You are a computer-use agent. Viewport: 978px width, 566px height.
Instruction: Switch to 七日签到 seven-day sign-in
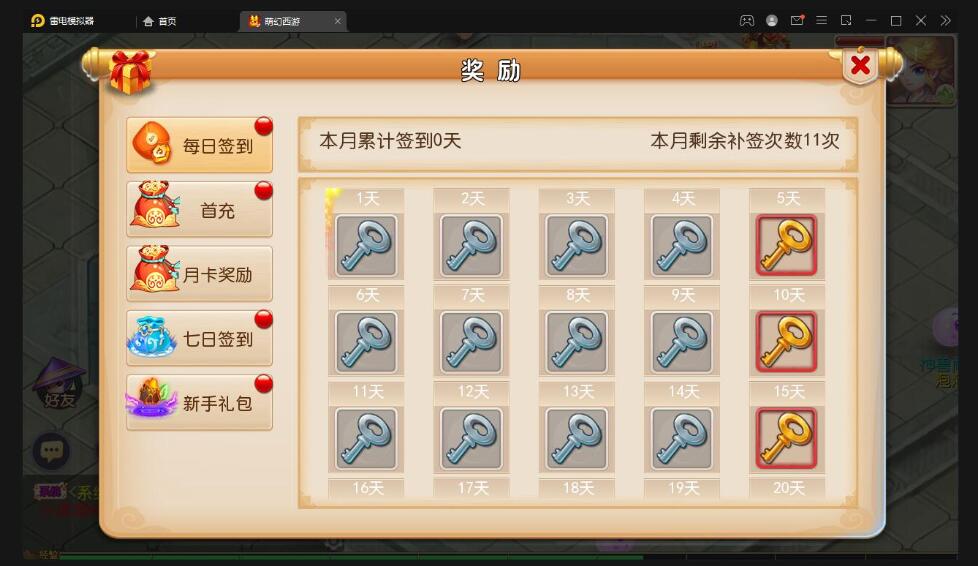(200, 338)
